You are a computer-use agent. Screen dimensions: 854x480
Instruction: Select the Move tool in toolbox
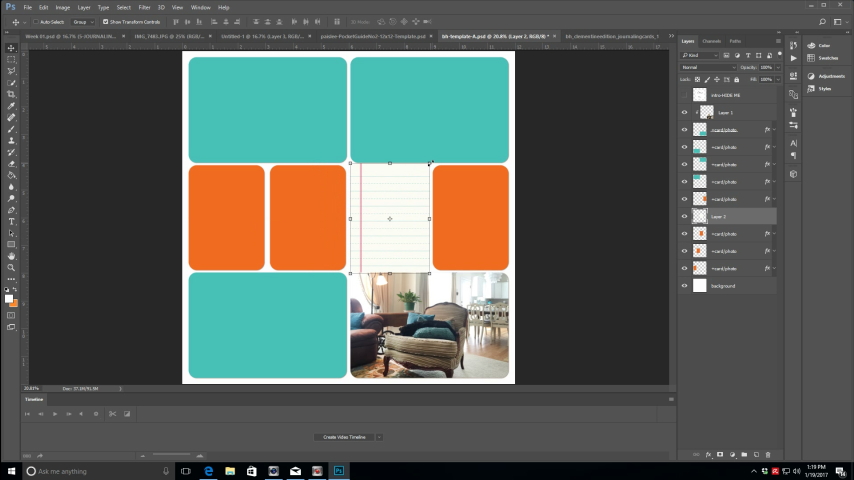(11, 48)
